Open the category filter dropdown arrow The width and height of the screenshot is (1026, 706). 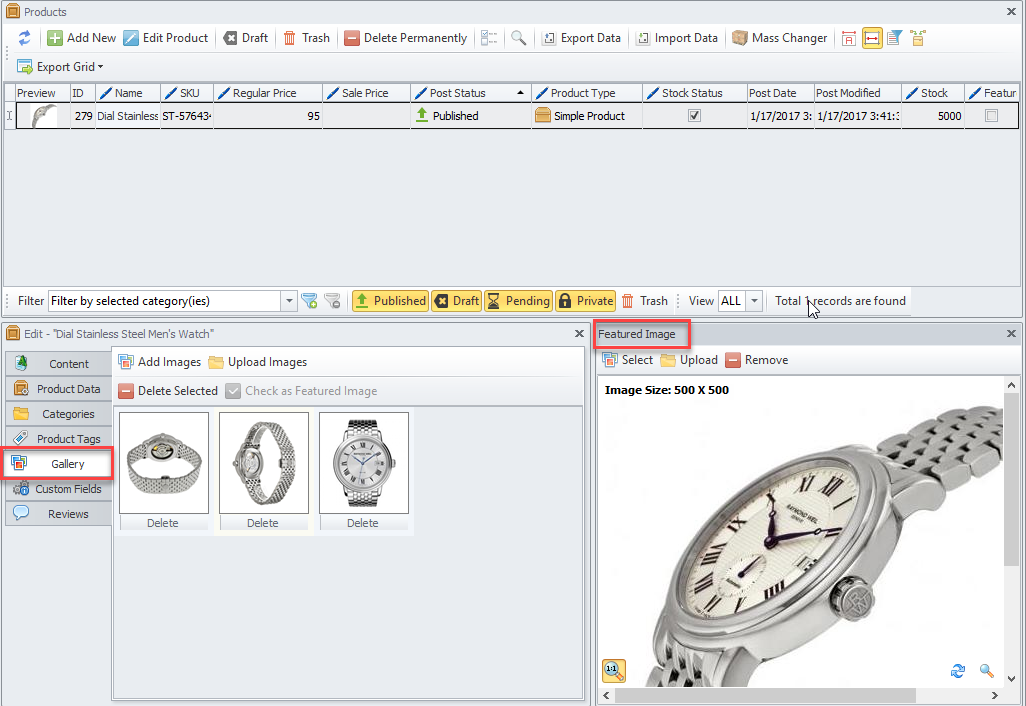289,301
